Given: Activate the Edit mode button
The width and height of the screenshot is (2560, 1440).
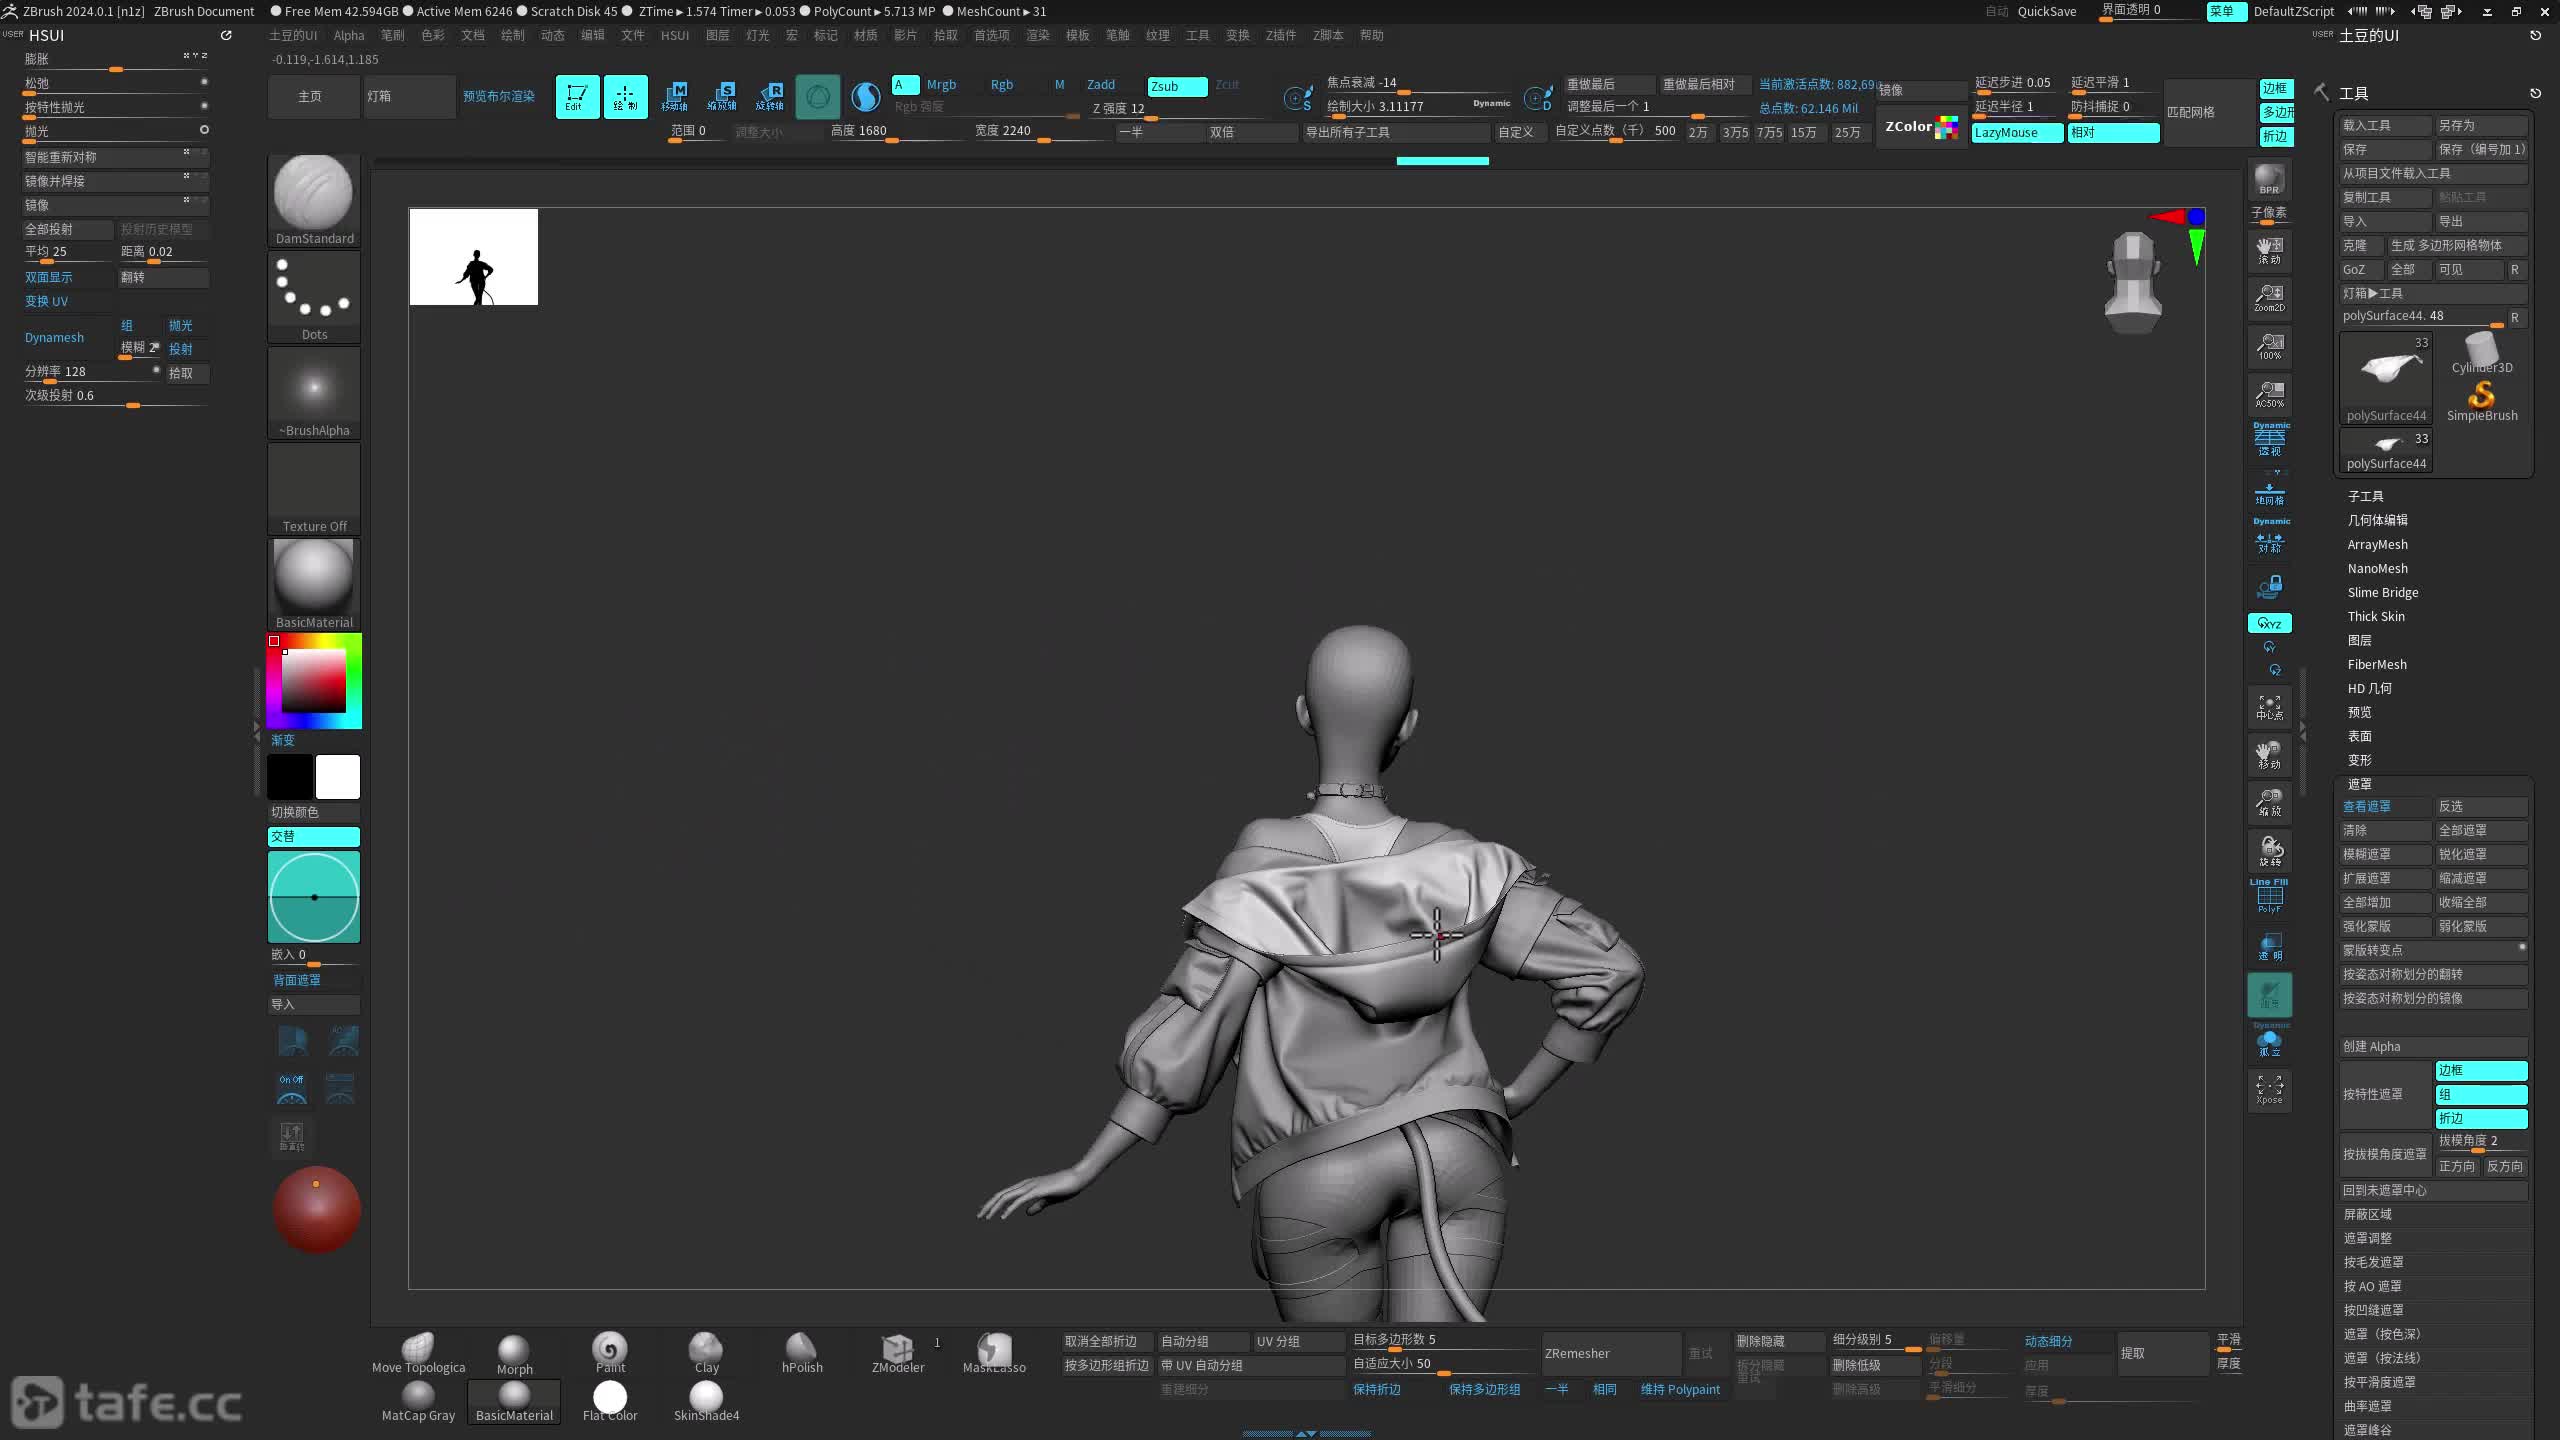Looking at the screenshot, I should pos(577,96).
